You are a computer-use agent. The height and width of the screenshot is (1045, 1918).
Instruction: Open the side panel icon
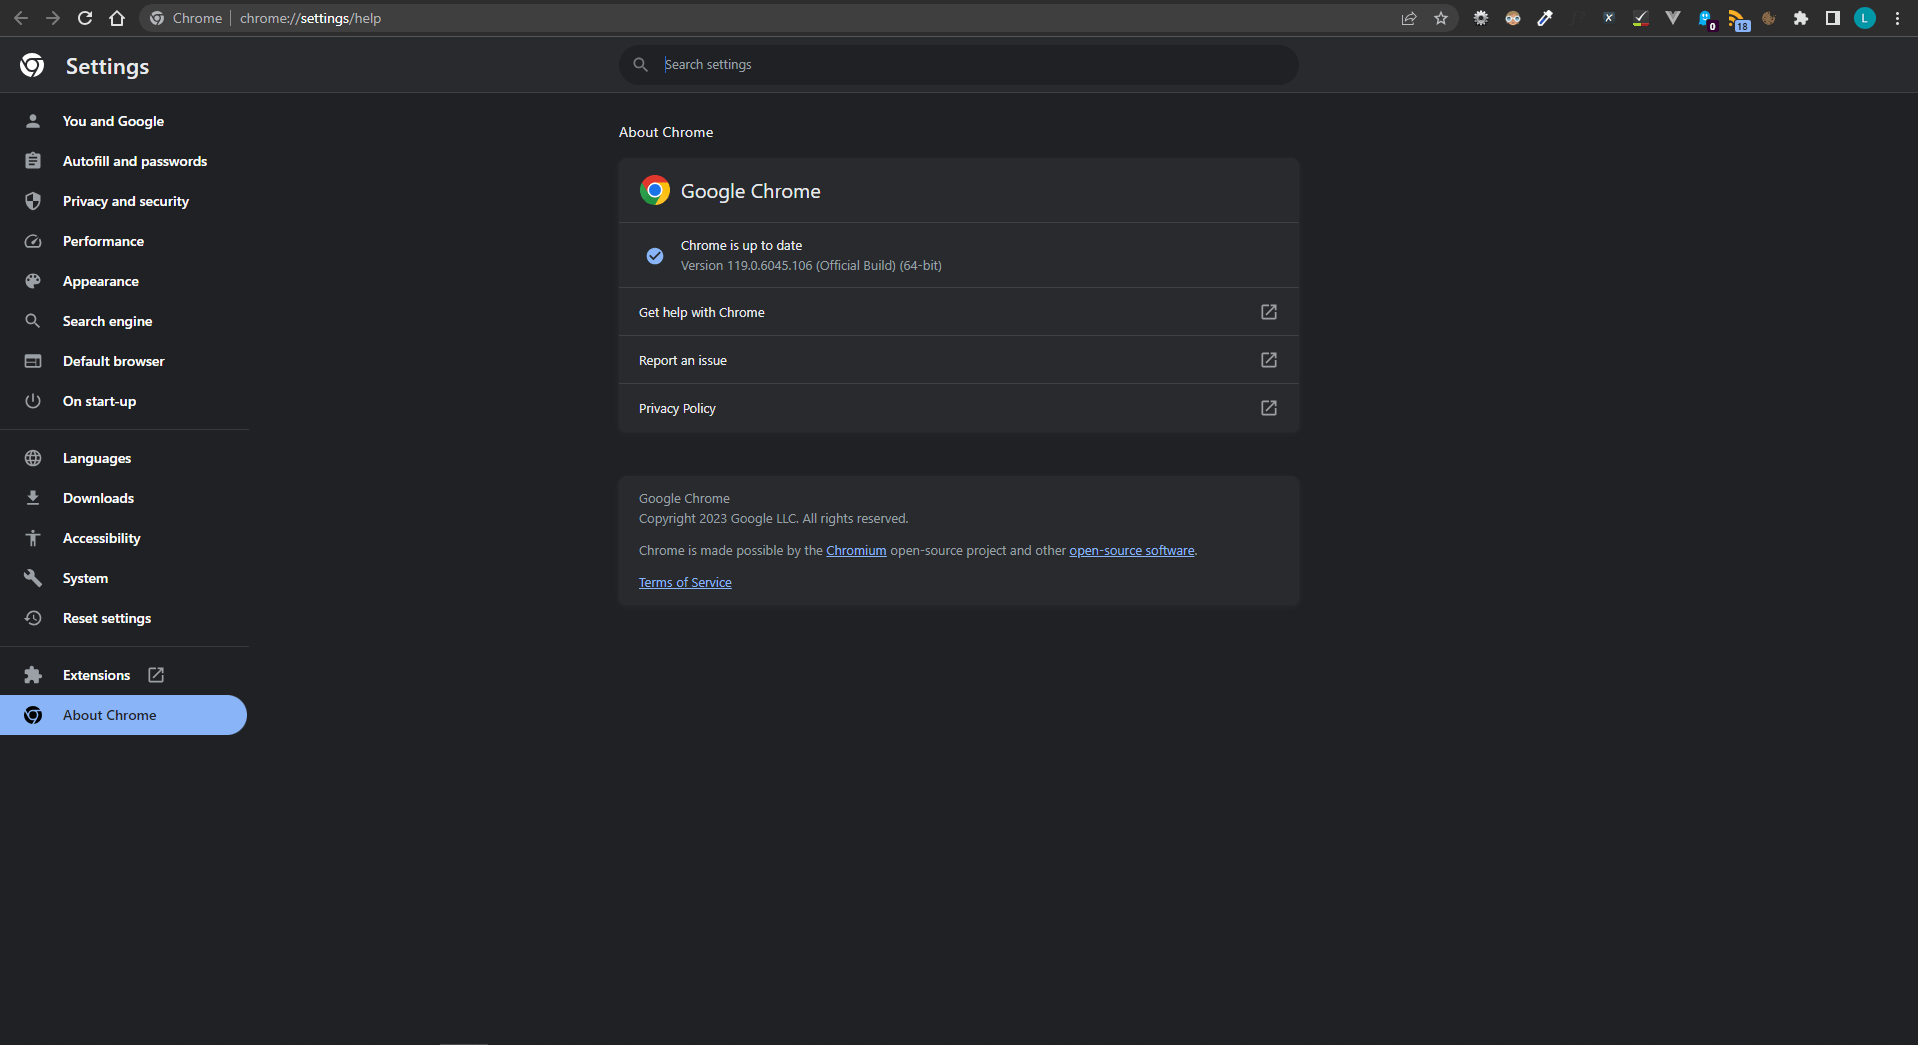point(1832,17)
